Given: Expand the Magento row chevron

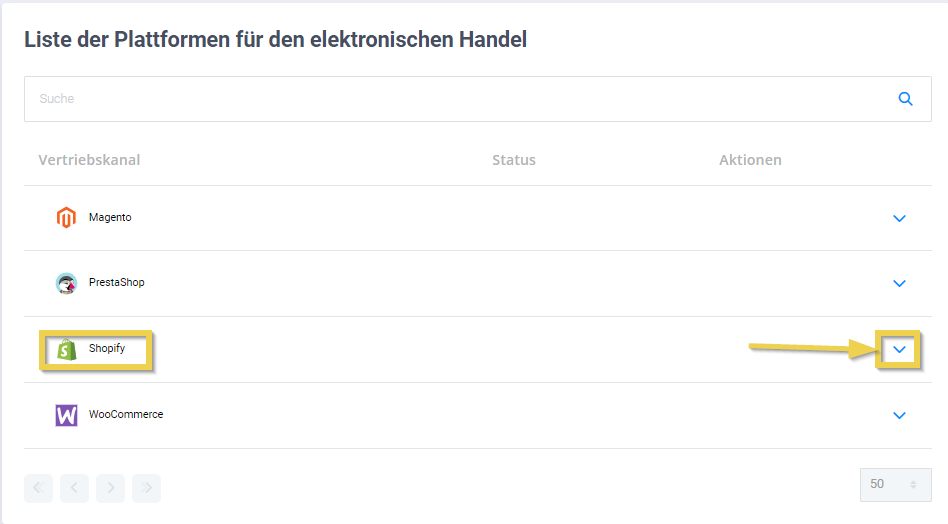Looking at the screenshot, I should [x=899, y=218].
